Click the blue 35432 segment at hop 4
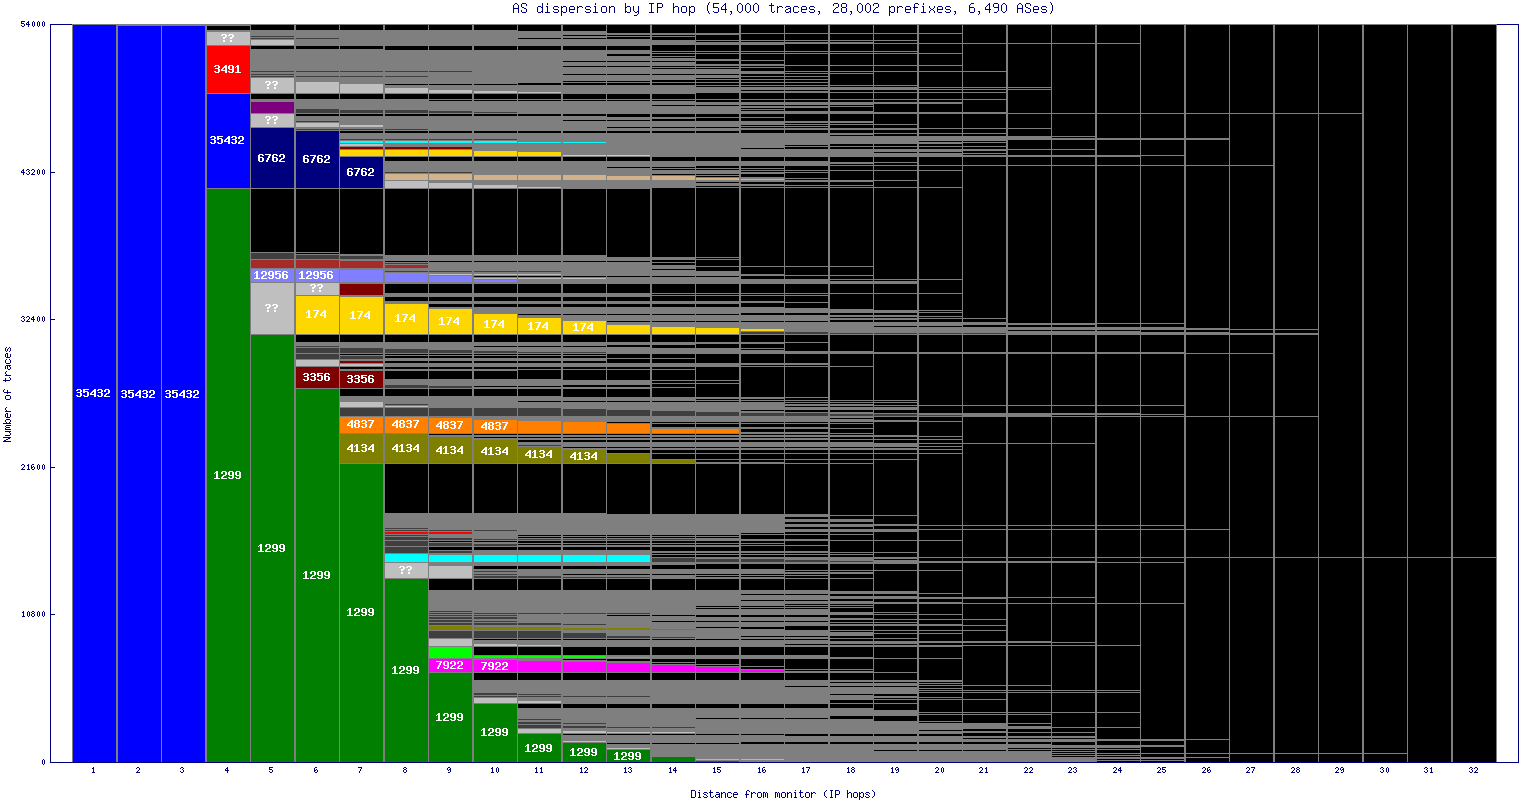 click(228, 140)
